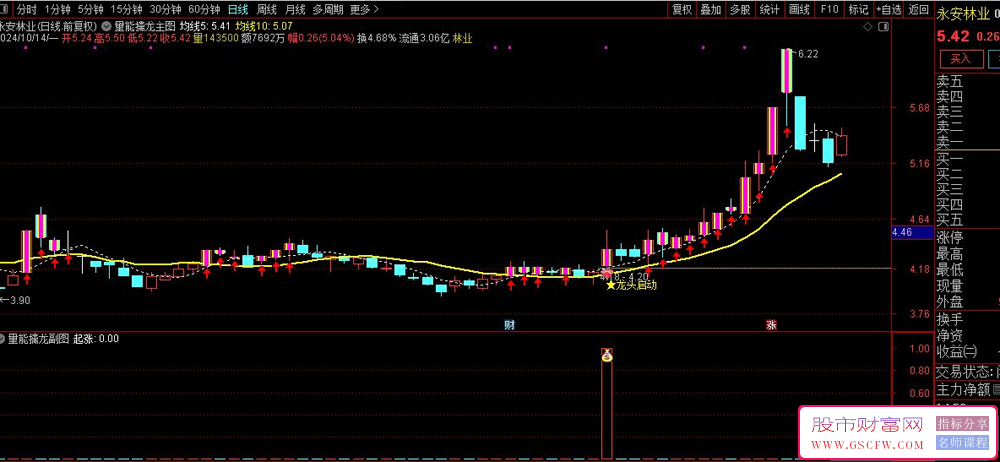Open the 多股 multi-stock view
The height and width of the screenshot is (462, 1000).
coord(740,10)
